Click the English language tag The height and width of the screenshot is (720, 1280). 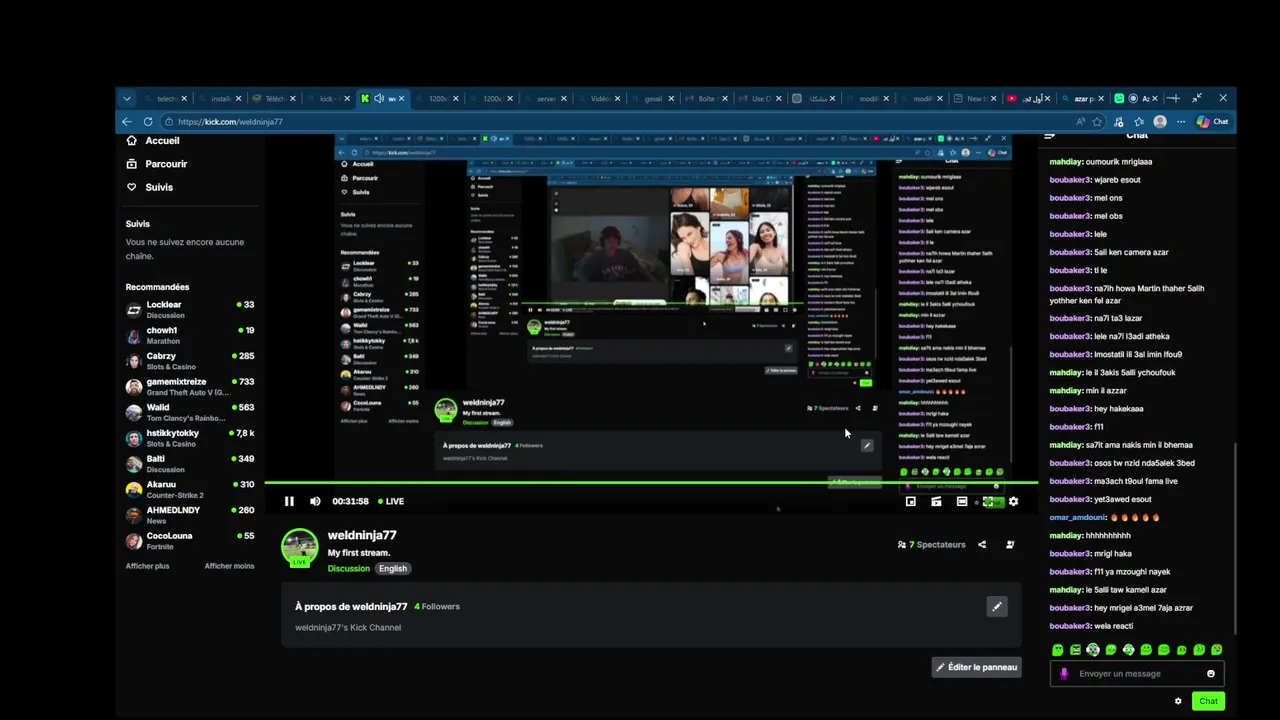coord(393,568)
